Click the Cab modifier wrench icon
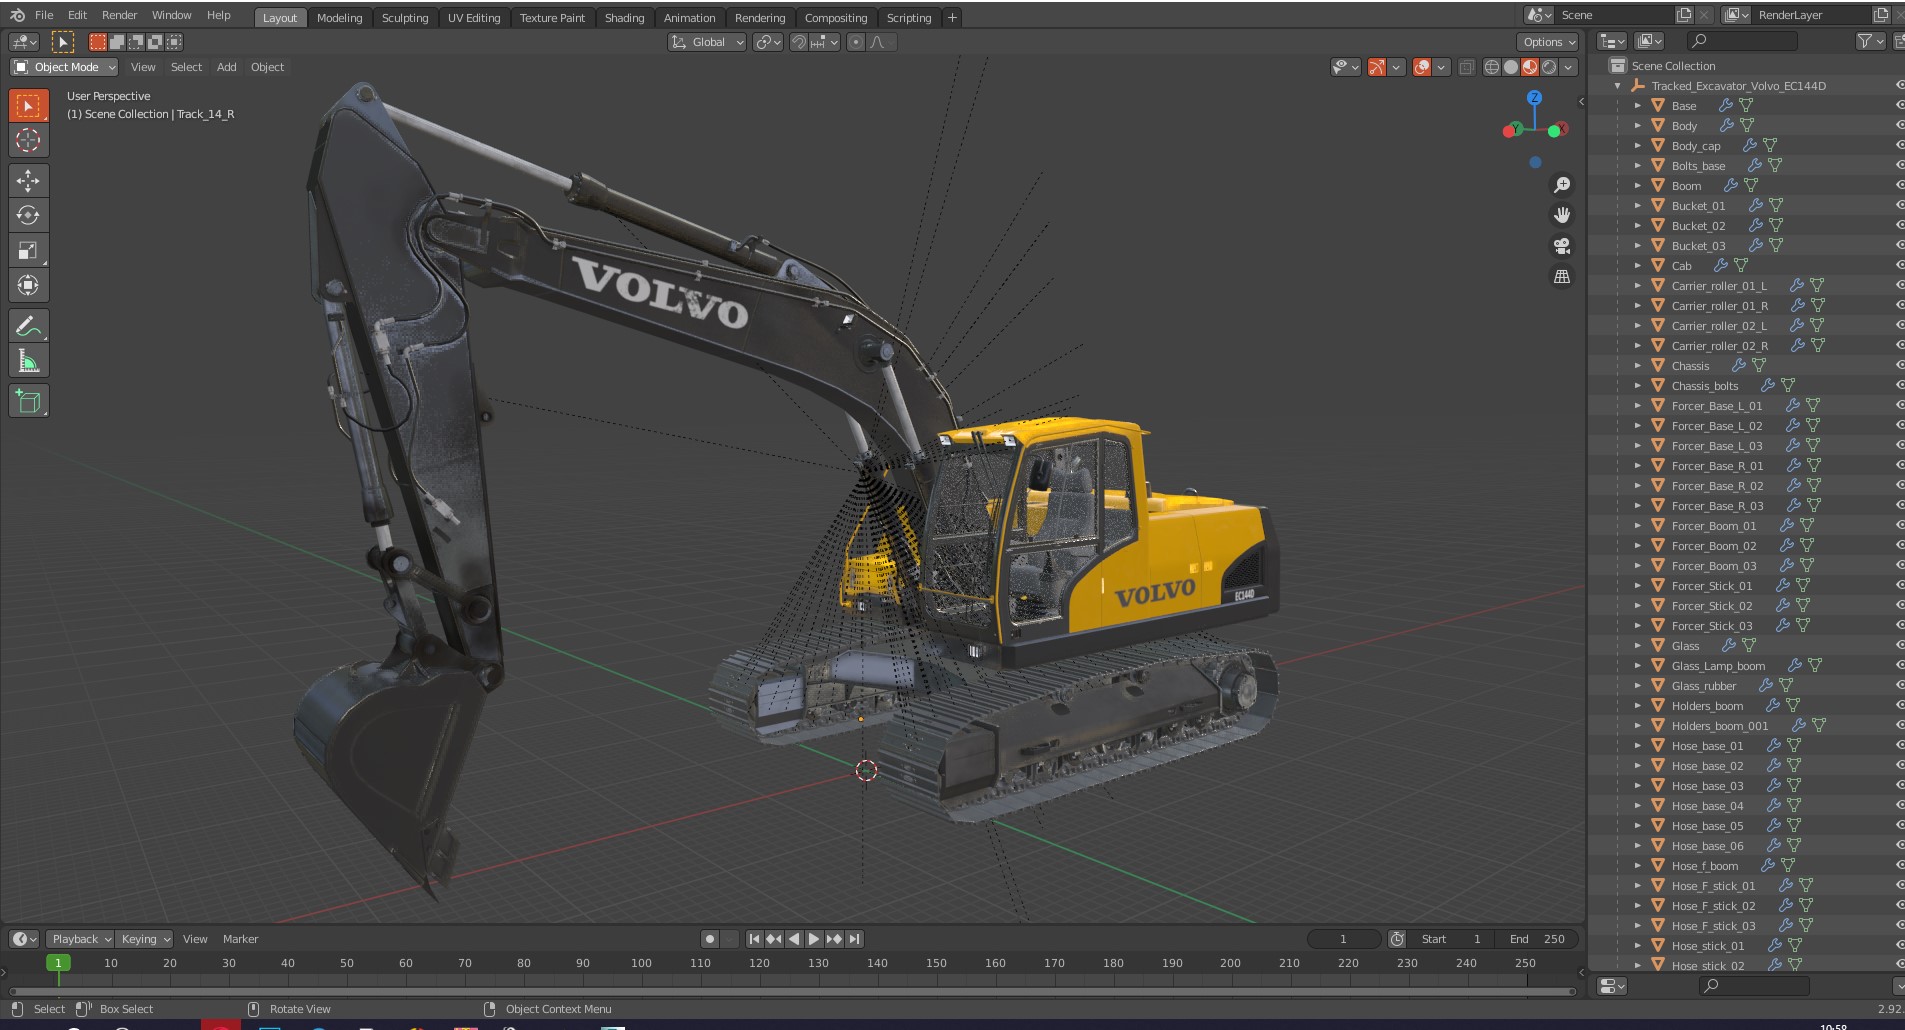Image resolution: width=1905 pixels, height=1030 pixels. [x=1721, y=265]
